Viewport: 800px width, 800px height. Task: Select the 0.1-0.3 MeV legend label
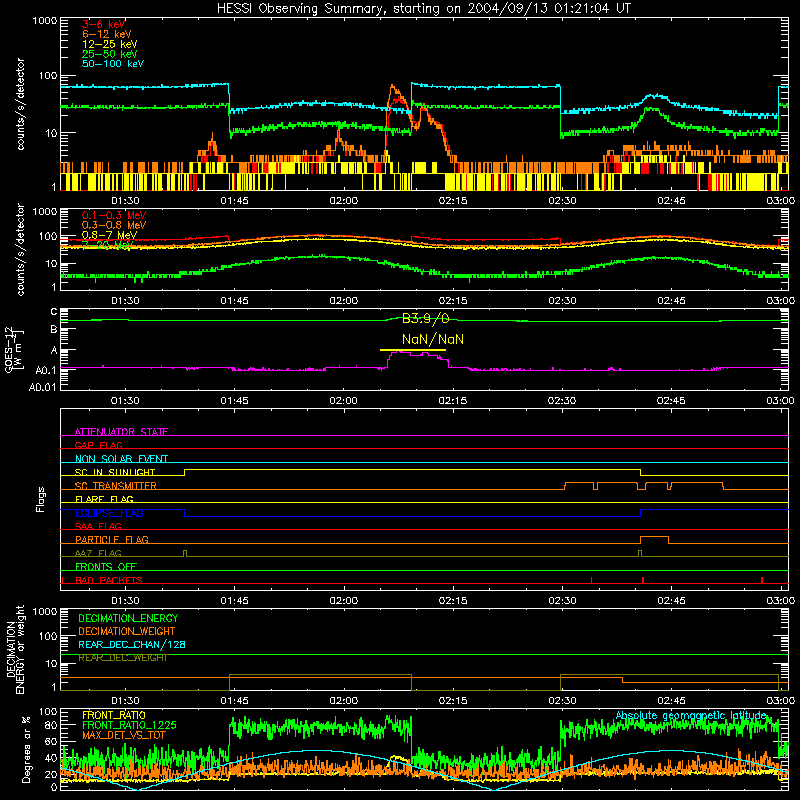tap(114, 215)
